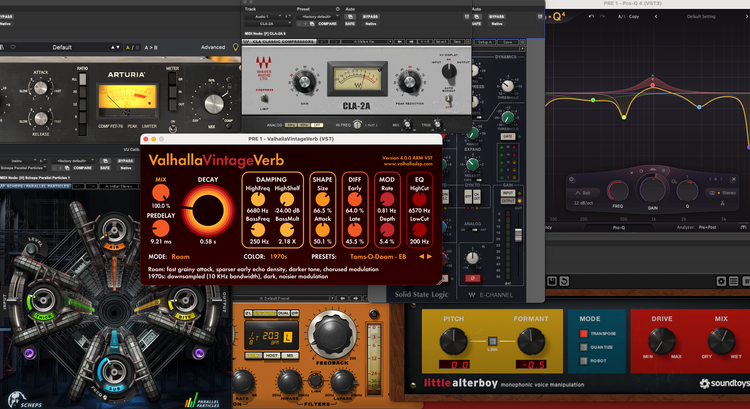Viewport: 750px width, 409px height.
Task: Open the Arturia Advanced panel
Action: tap(213, 47)
